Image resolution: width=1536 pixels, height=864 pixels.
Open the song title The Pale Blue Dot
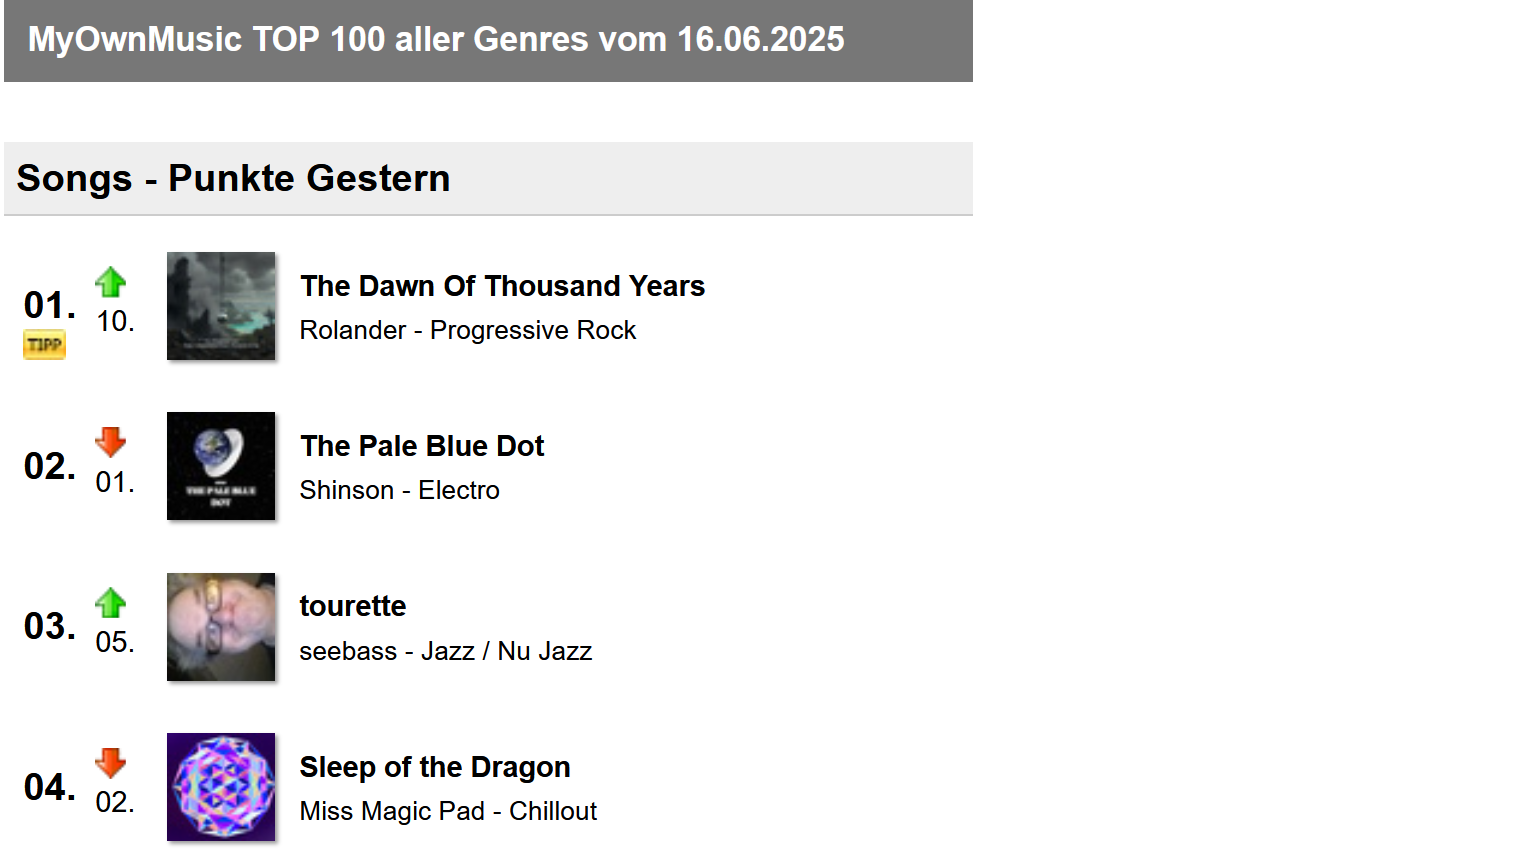[422, 446]
